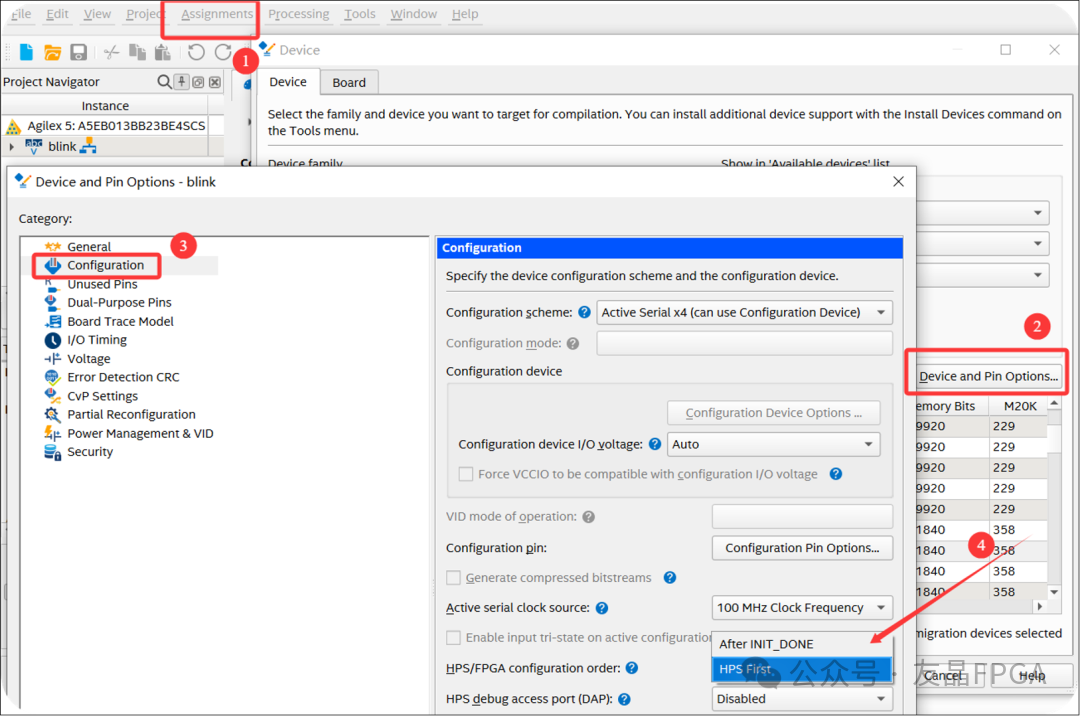Click device list scrollbar down arrow
This screenshot has height=716, width=1080.
[x=1054, y=592]
